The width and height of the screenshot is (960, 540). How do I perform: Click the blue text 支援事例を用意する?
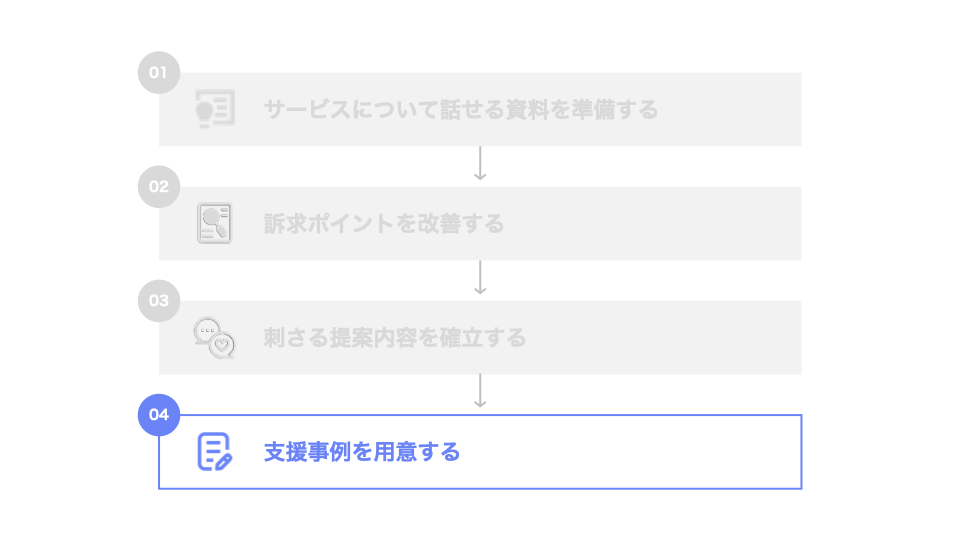pyautogui.click(x=362, y=452)
